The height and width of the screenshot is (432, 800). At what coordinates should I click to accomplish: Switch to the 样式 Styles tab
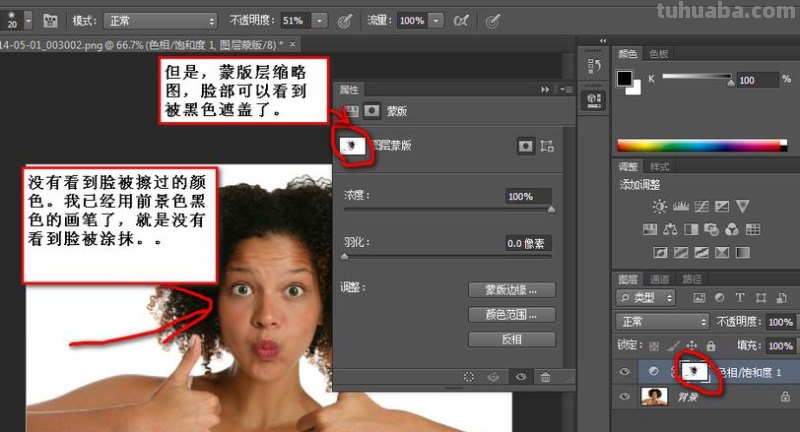pos(659,167)
